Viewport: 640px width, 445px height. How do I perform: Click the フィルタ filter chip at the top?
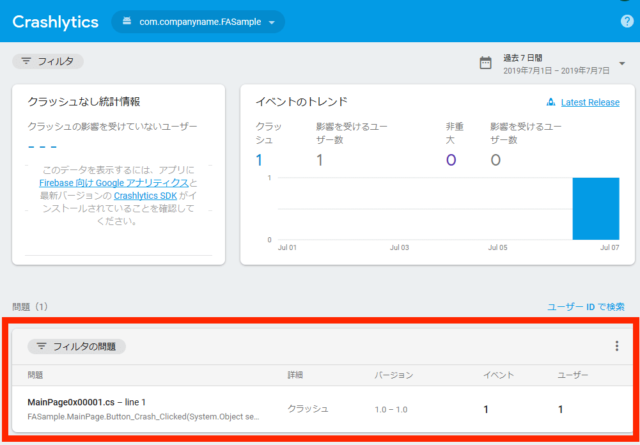point(48,61)
